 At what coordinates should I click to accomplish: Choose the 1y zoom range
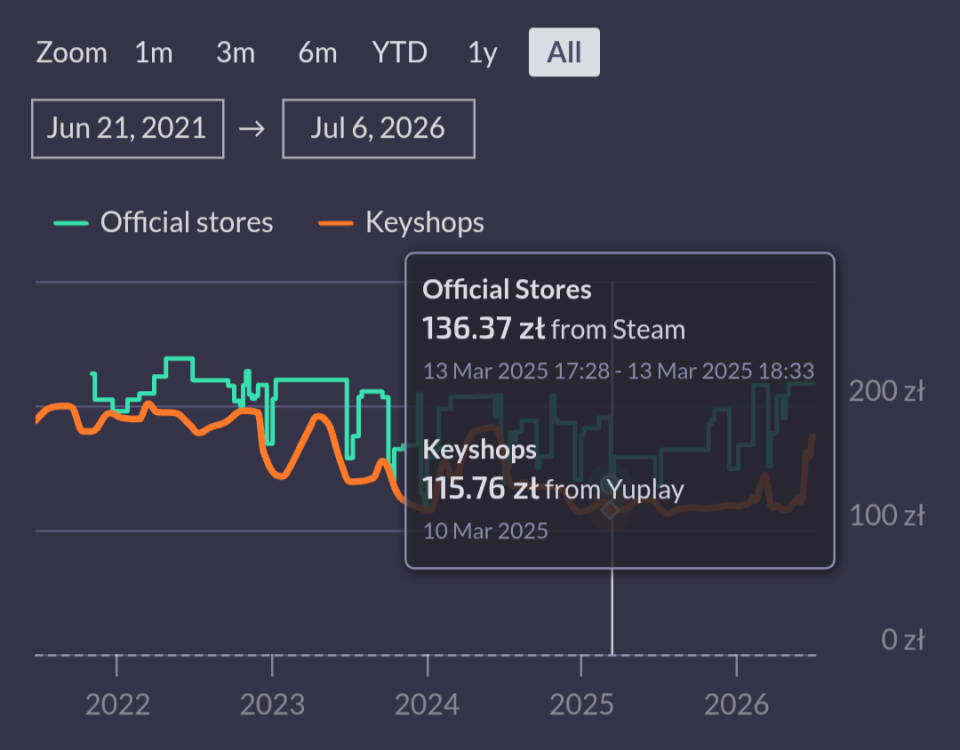pos(482,53)
